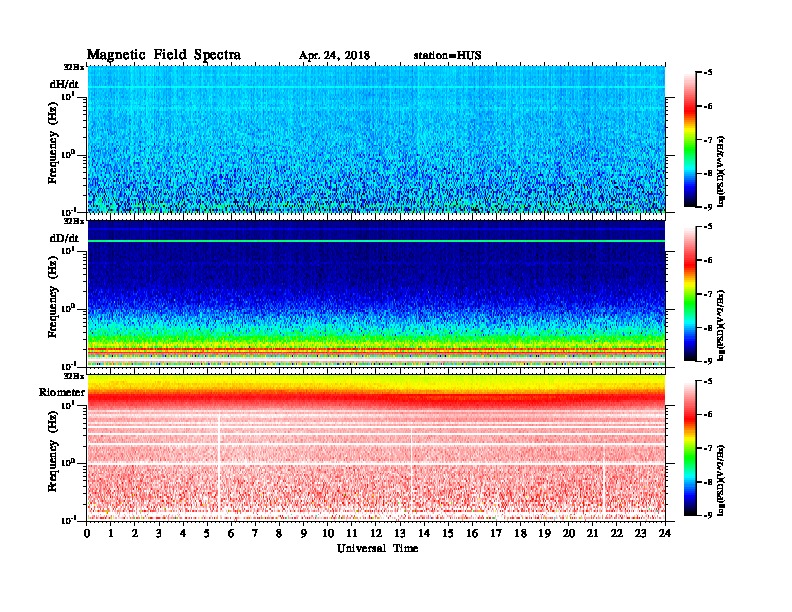Image resolution: width=792 pixels, height=612 pixels.
Task: Click the "32Hz" label atop the Riometer panel
Action: 74,376
